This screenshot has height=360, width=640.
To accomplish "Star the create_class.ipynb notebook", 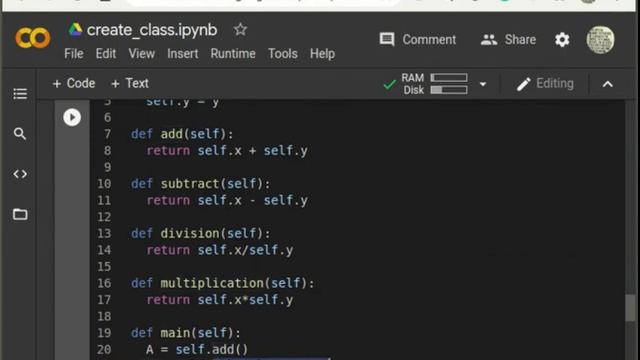I will click(x=240, y=29).
